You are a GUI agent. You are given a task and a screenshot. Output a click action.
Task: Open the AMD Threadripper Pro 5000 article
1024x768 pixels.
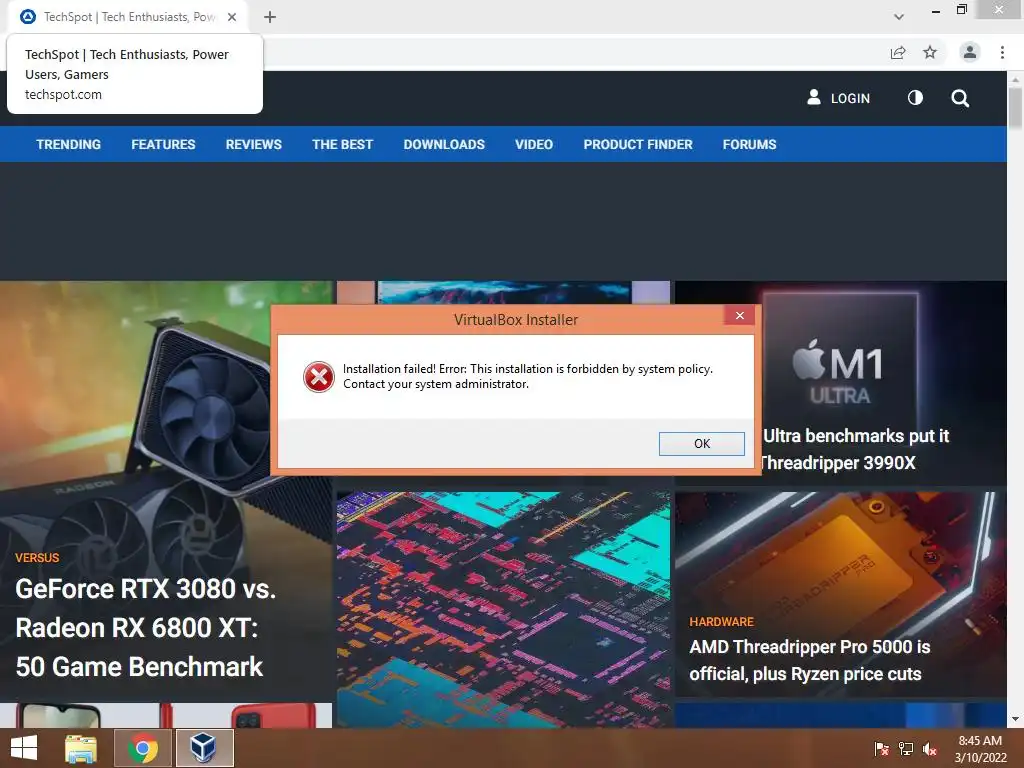tap(810, 660)
